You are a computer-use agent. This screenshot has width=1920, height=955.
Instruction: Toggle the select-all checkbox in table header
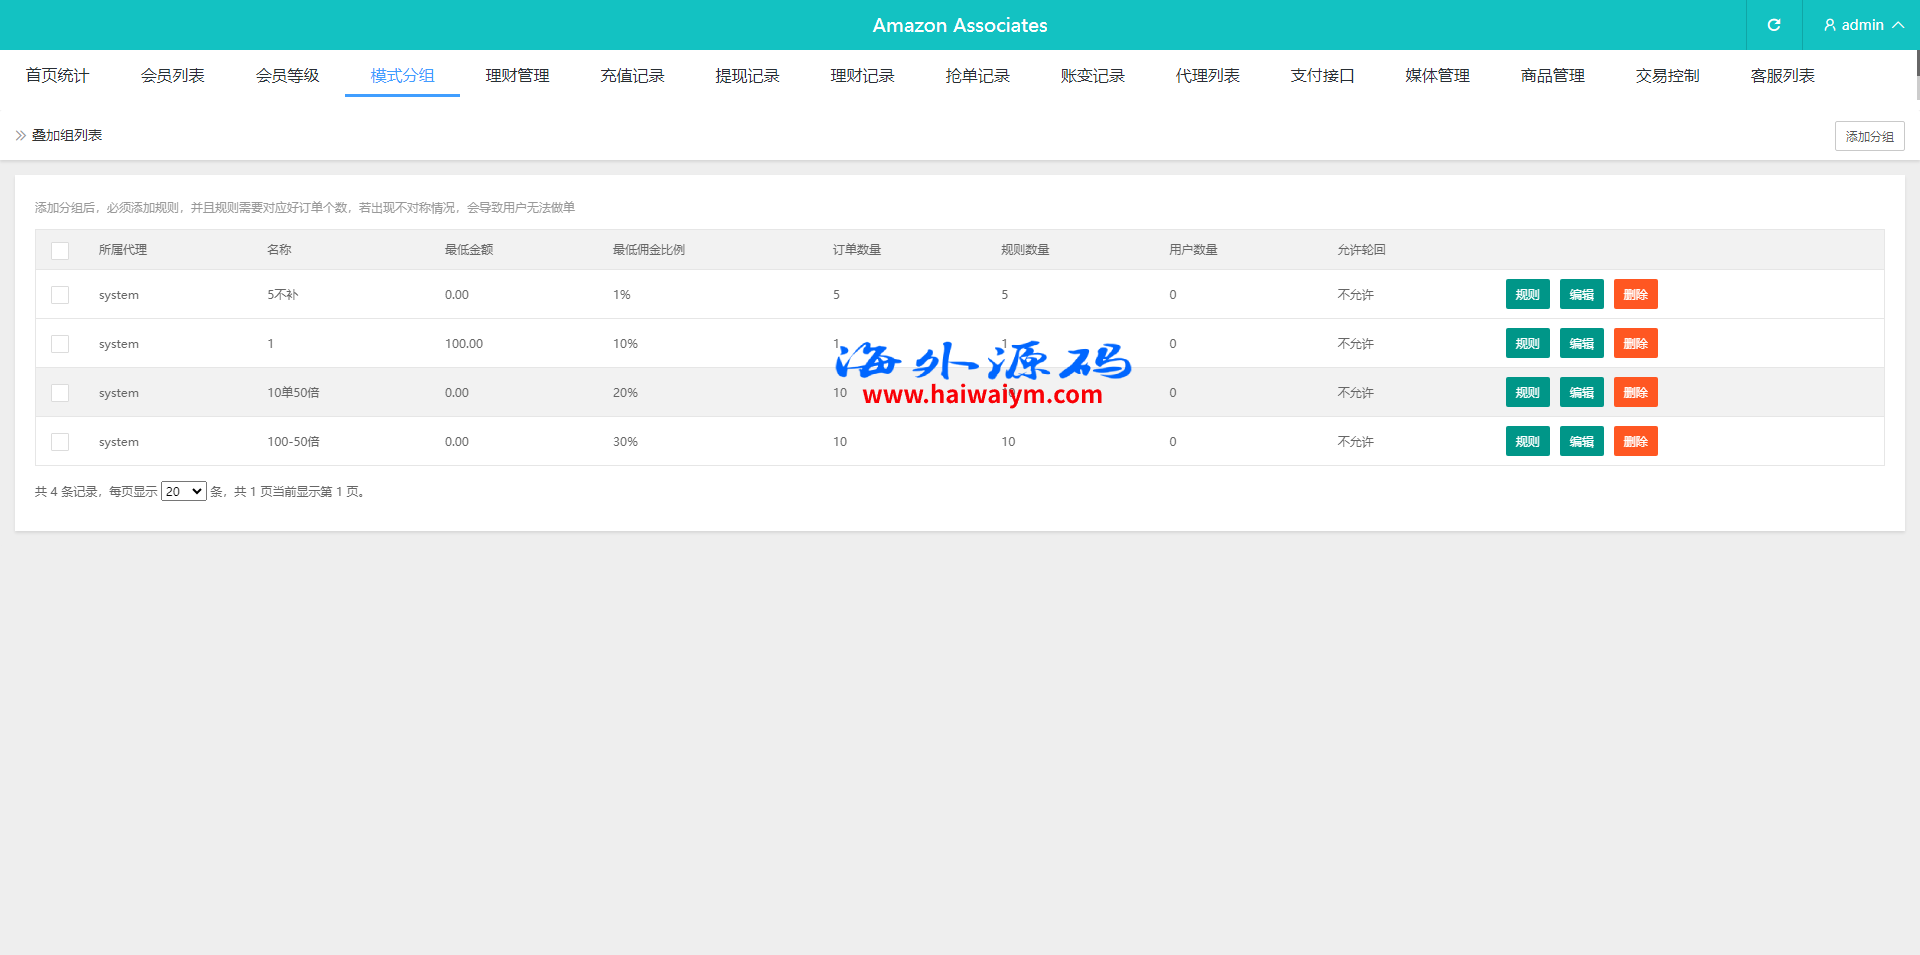[60, 250]
